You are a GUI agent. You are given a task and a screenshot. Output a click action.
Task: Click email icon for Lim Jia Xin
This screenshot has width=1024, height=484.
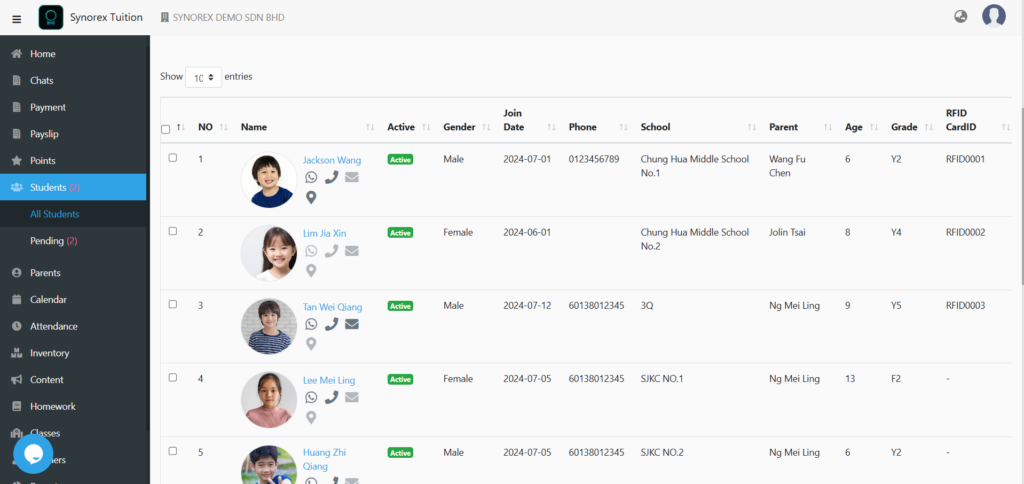352,251
